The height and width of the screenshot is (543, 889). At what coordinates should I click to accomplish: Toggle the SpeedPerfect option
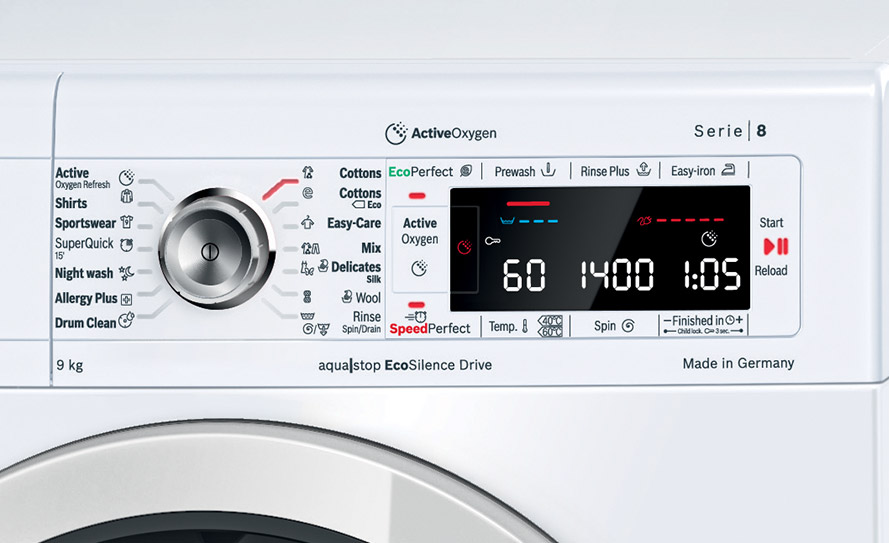[430, 328]
